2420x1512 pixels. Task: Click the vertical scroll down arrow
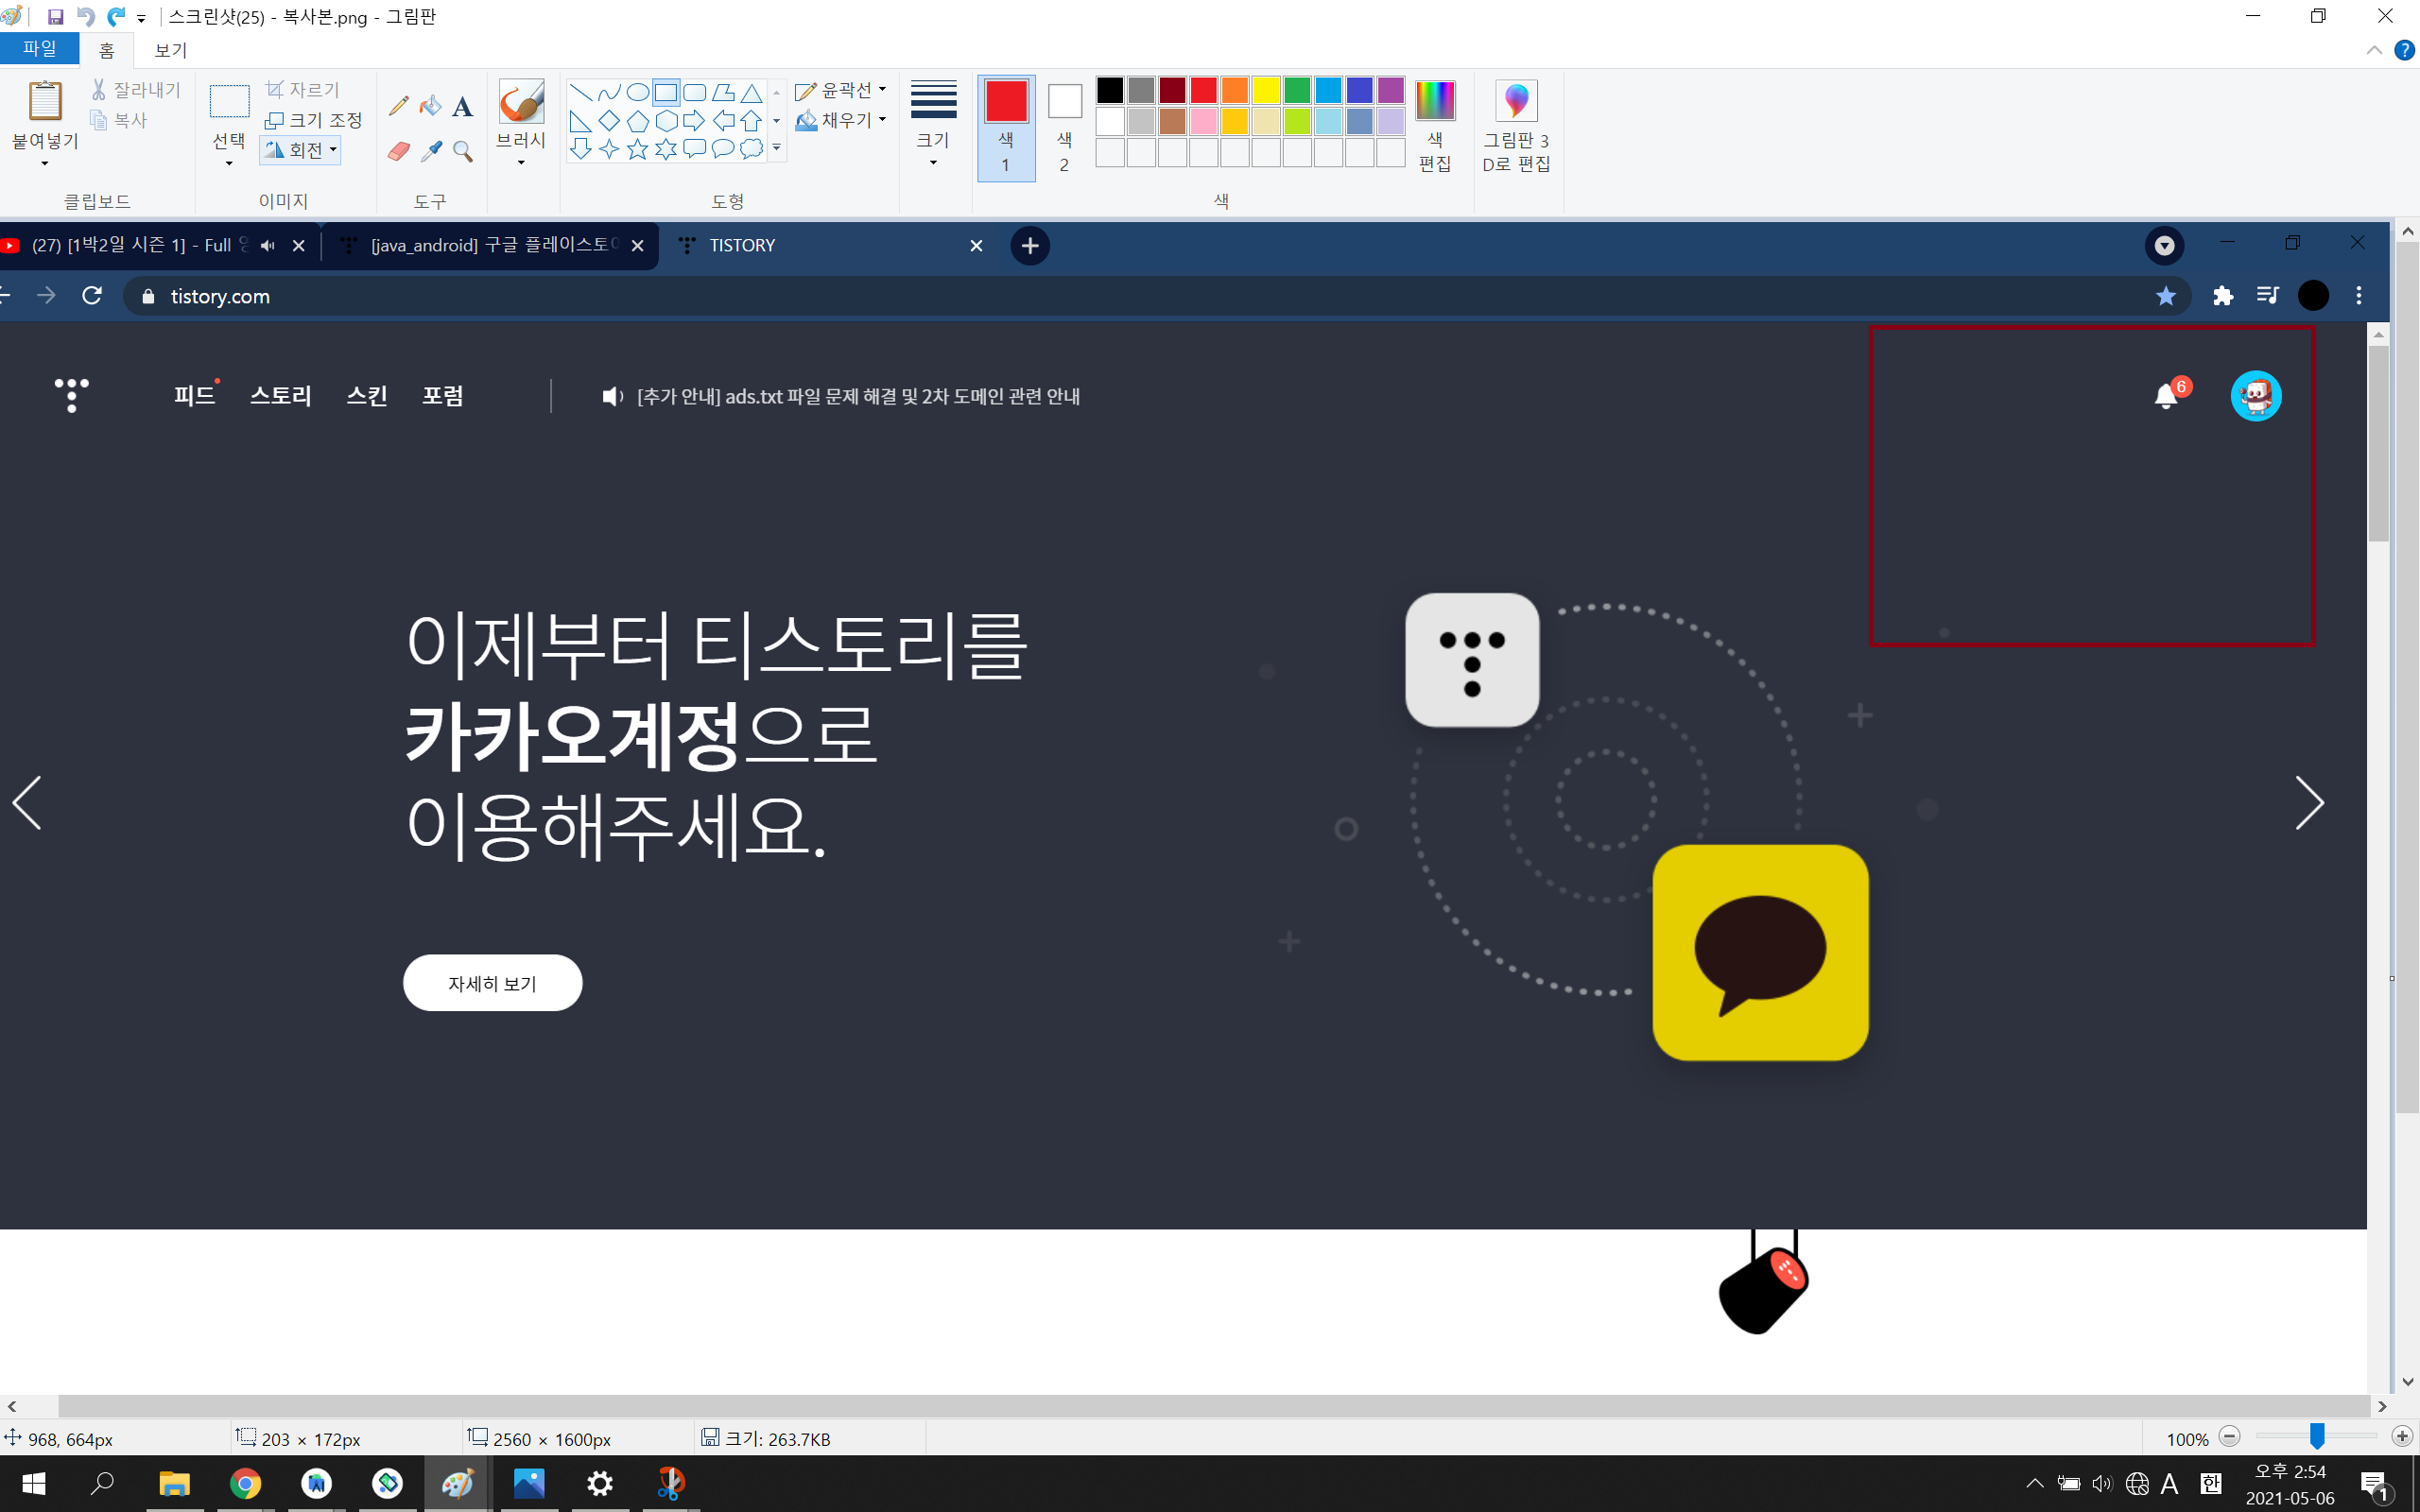coord(2408,1382)
